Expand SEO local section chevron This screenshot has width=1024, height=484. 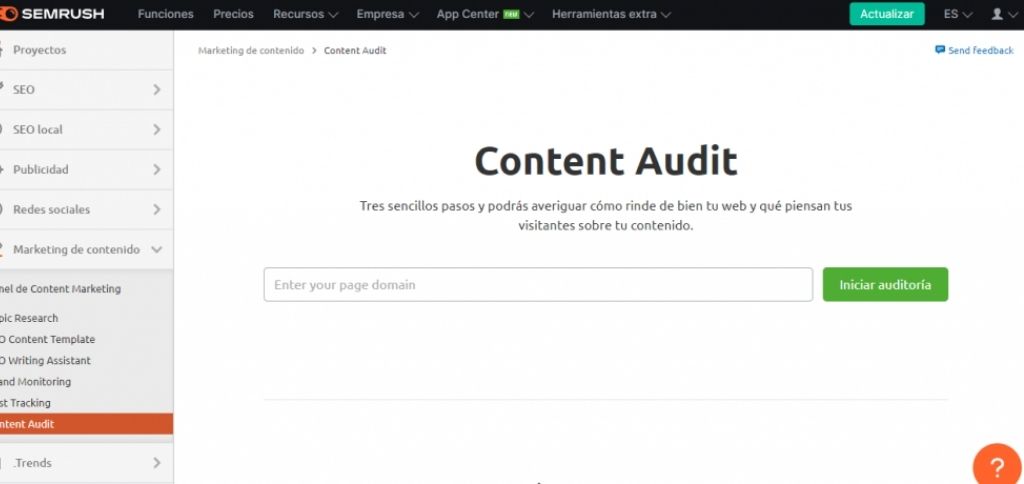coord(157,129)
